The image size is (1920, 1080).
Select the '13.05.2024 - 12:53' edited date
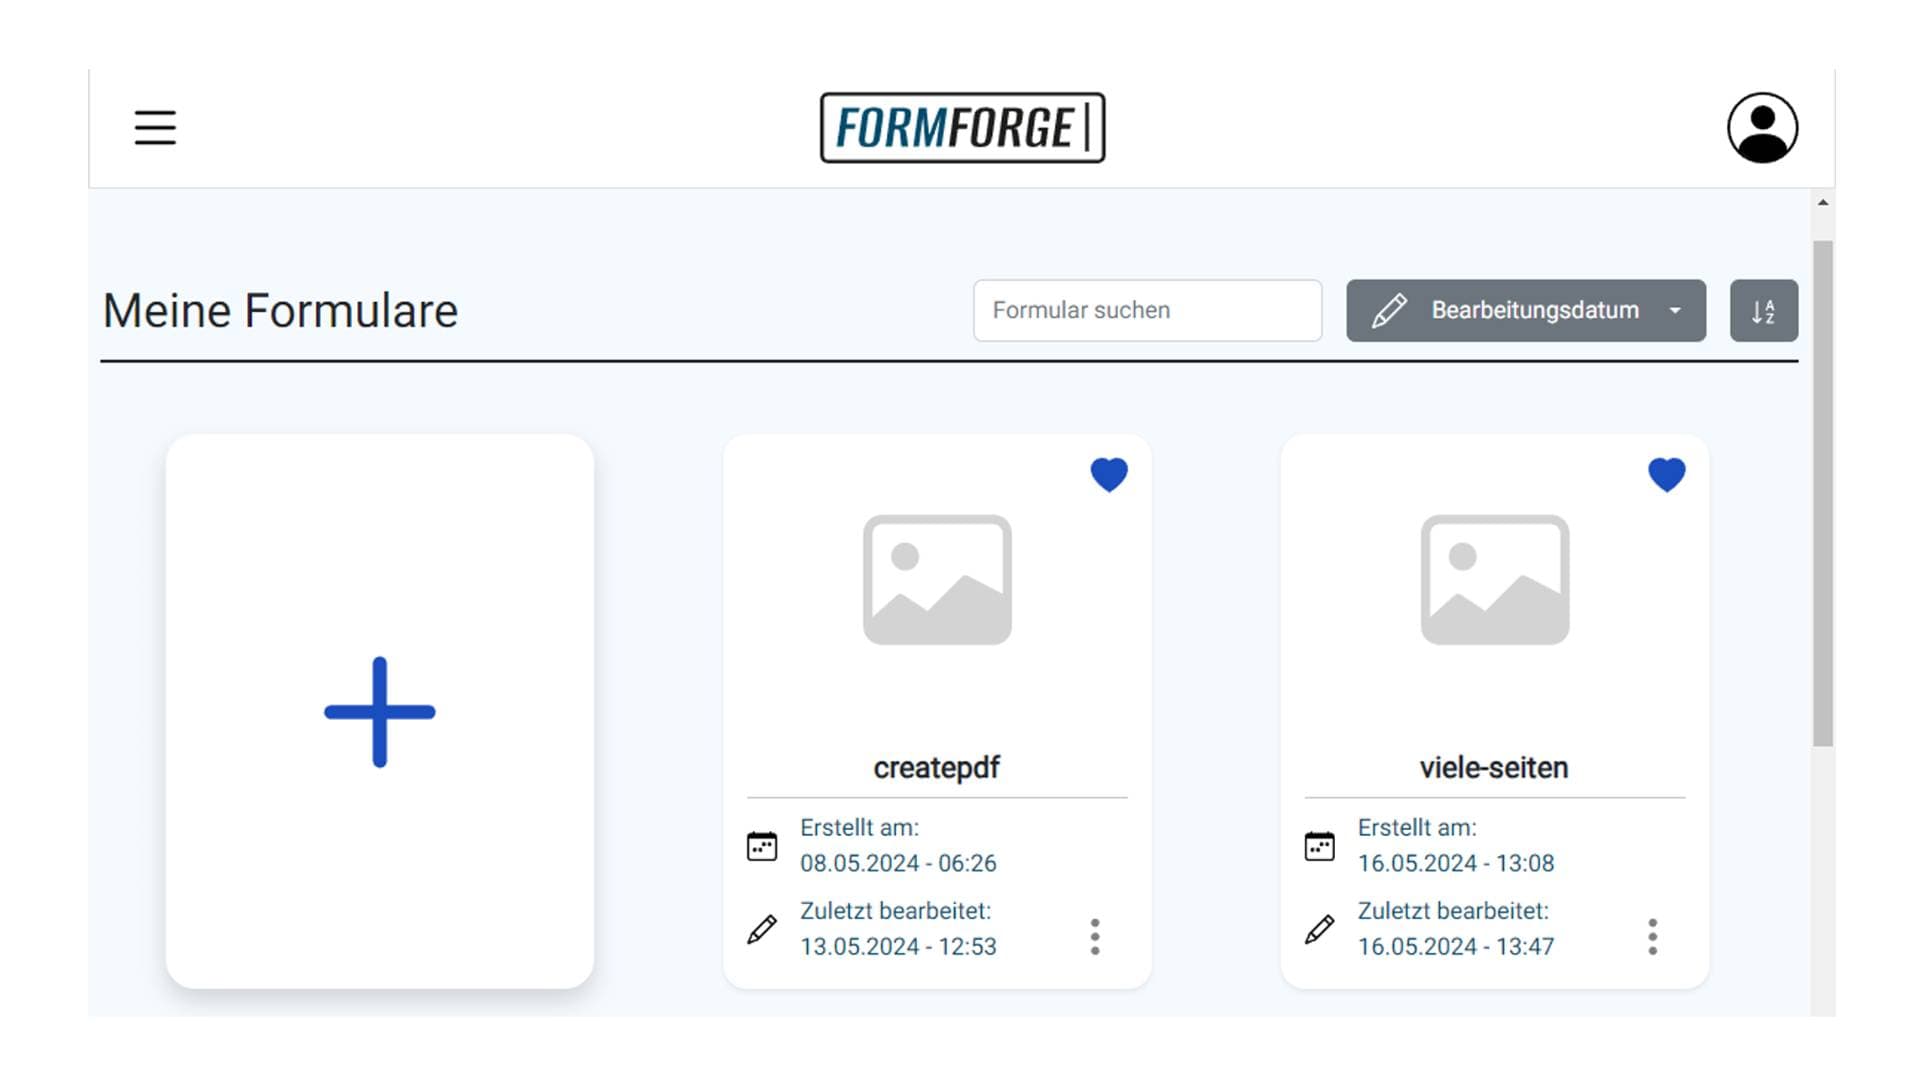(898, 946)
